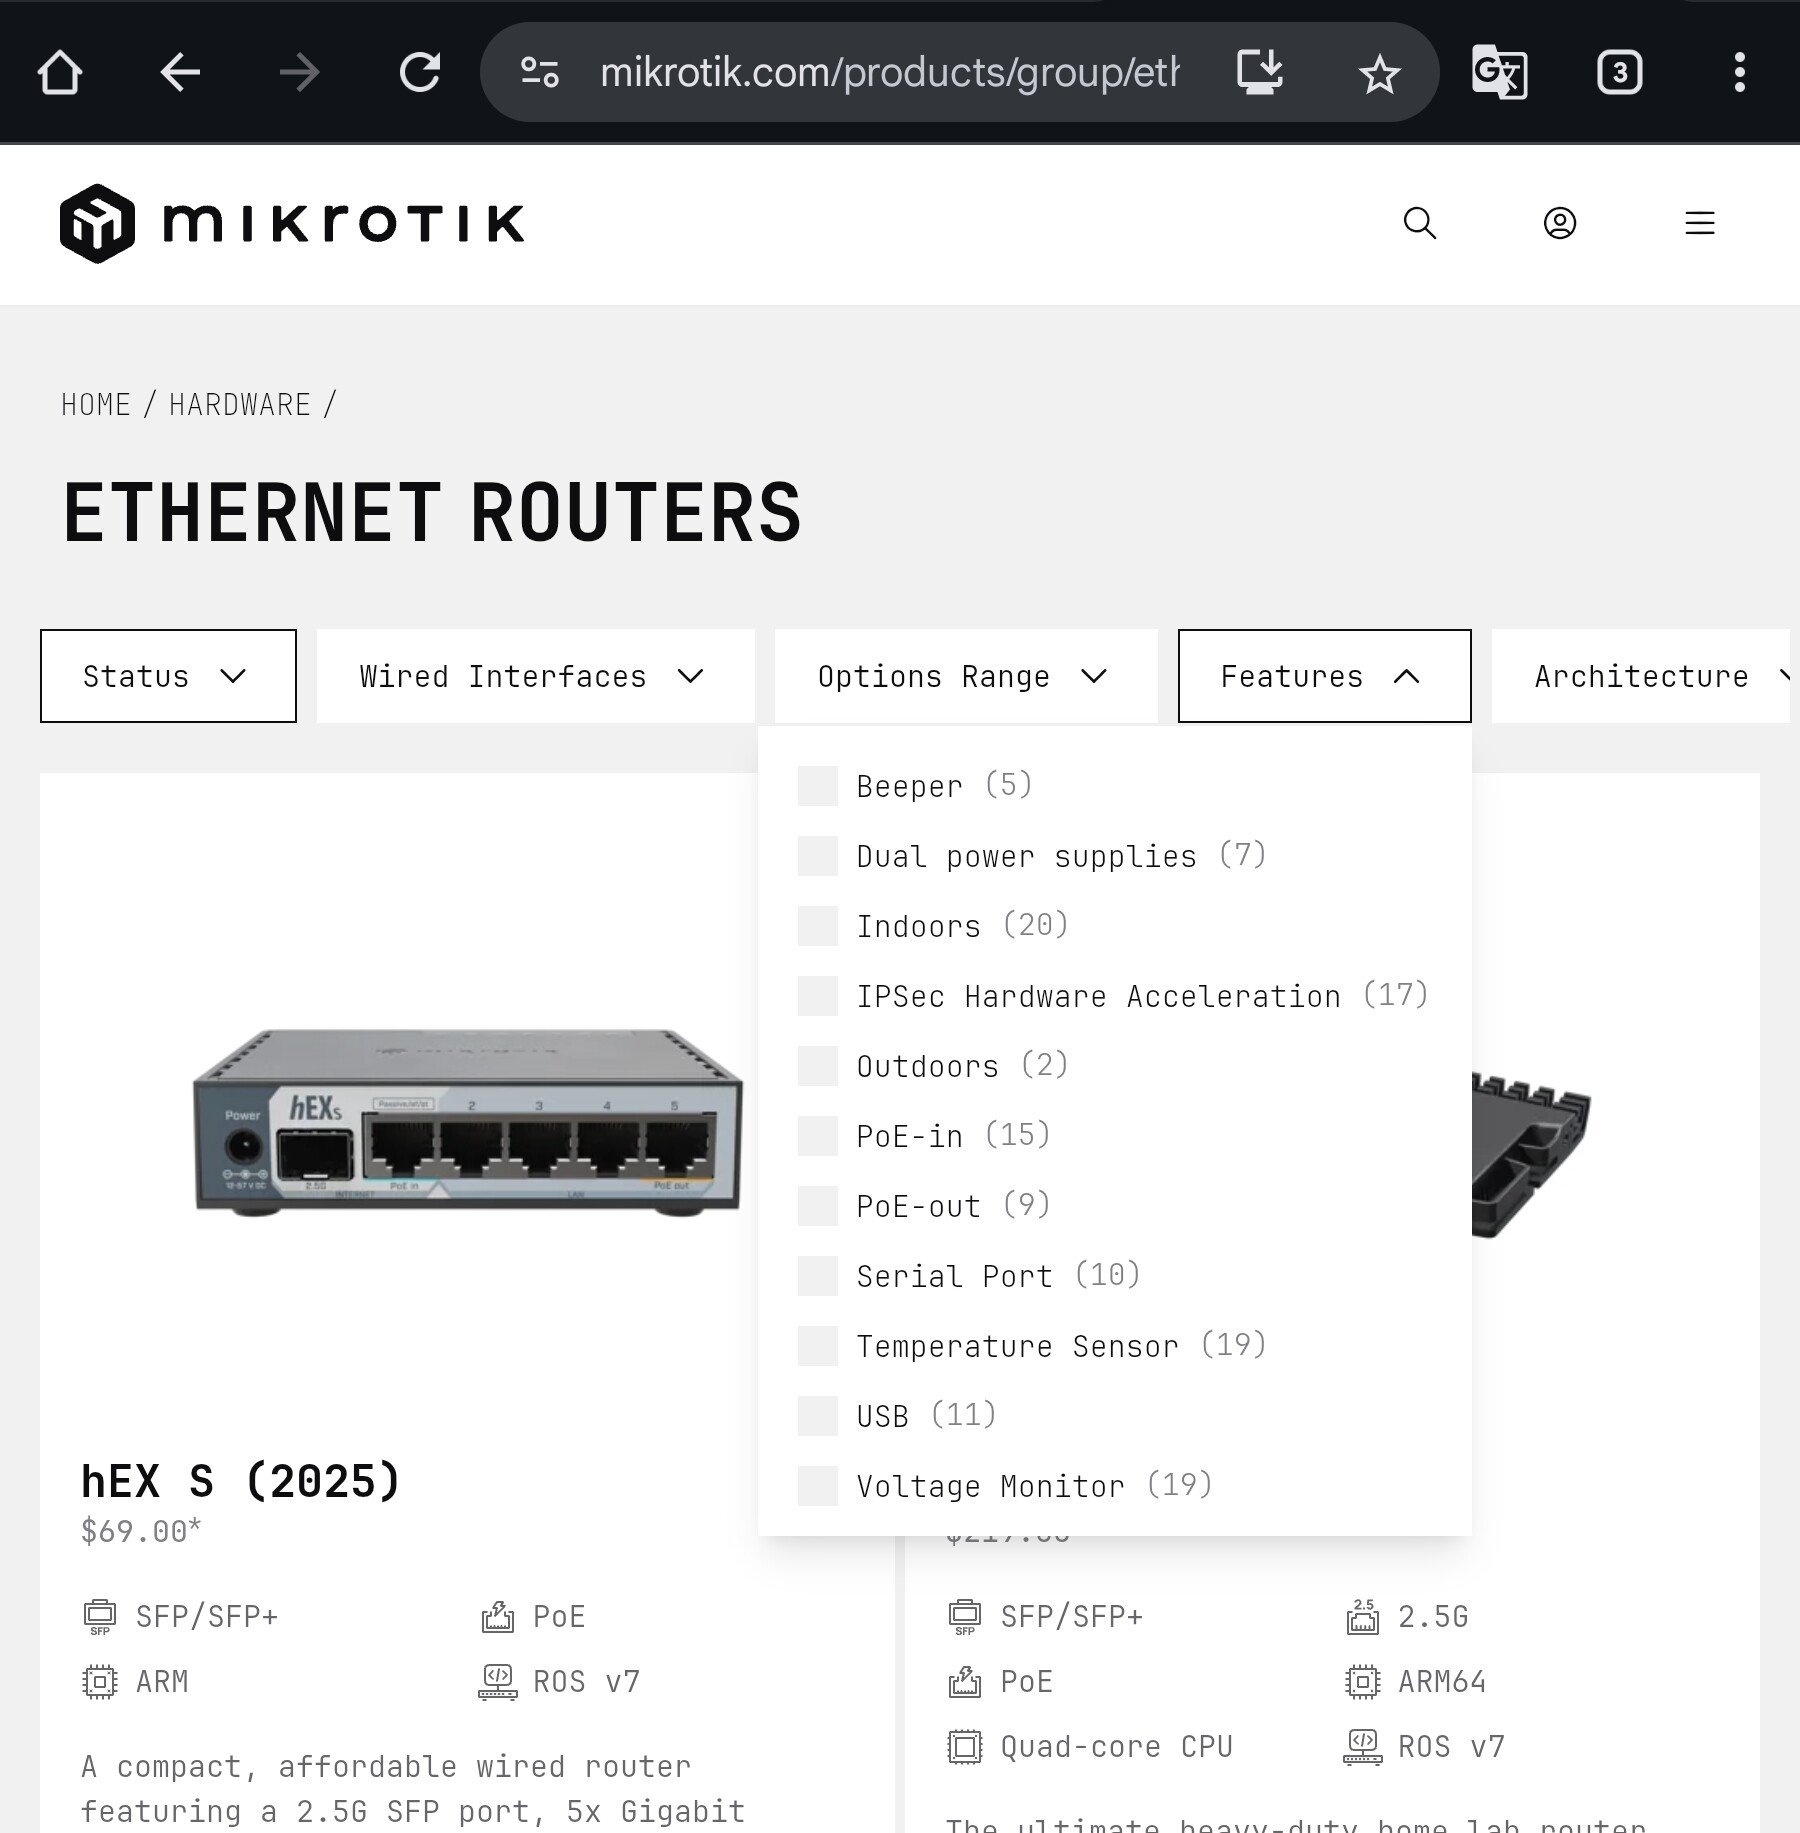Open the Wired Interfaces dropdown
1800x1833 pixels.
(x=535, y=676)
